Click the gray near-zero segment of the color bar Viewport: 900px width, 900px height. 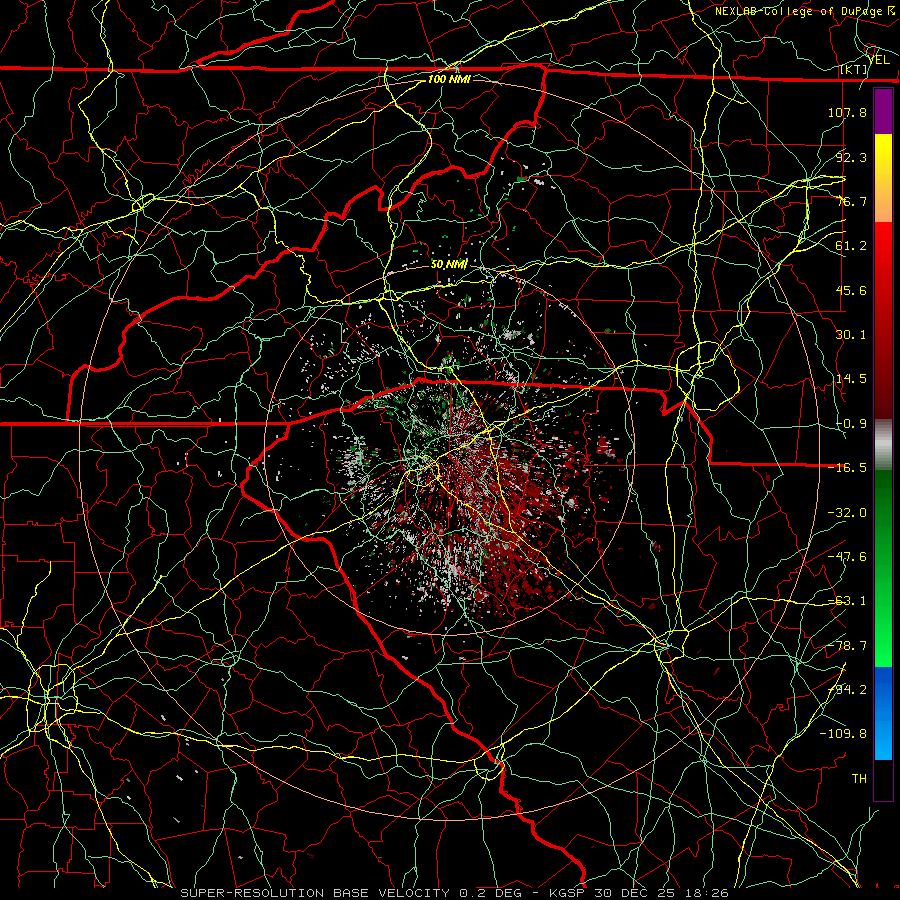883,445
